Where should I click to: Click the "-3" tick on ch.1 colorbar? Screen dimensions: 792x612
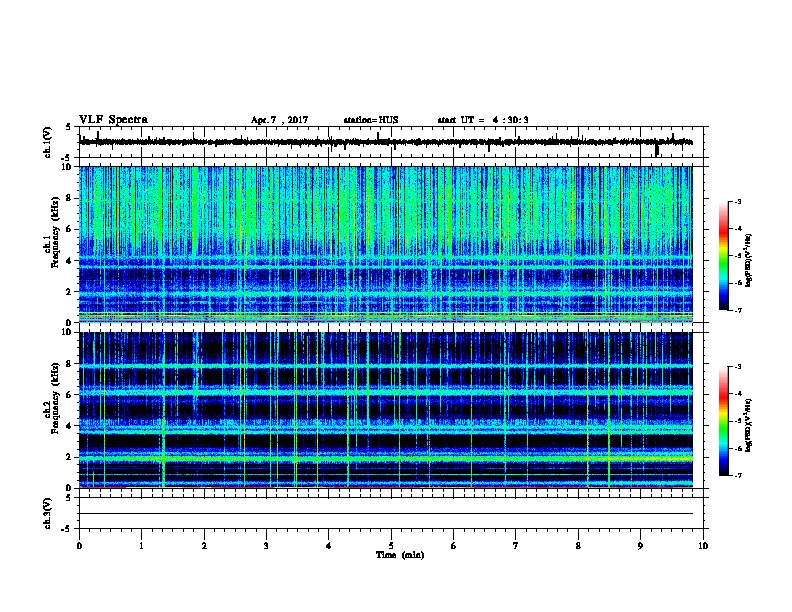pos(737,201)
